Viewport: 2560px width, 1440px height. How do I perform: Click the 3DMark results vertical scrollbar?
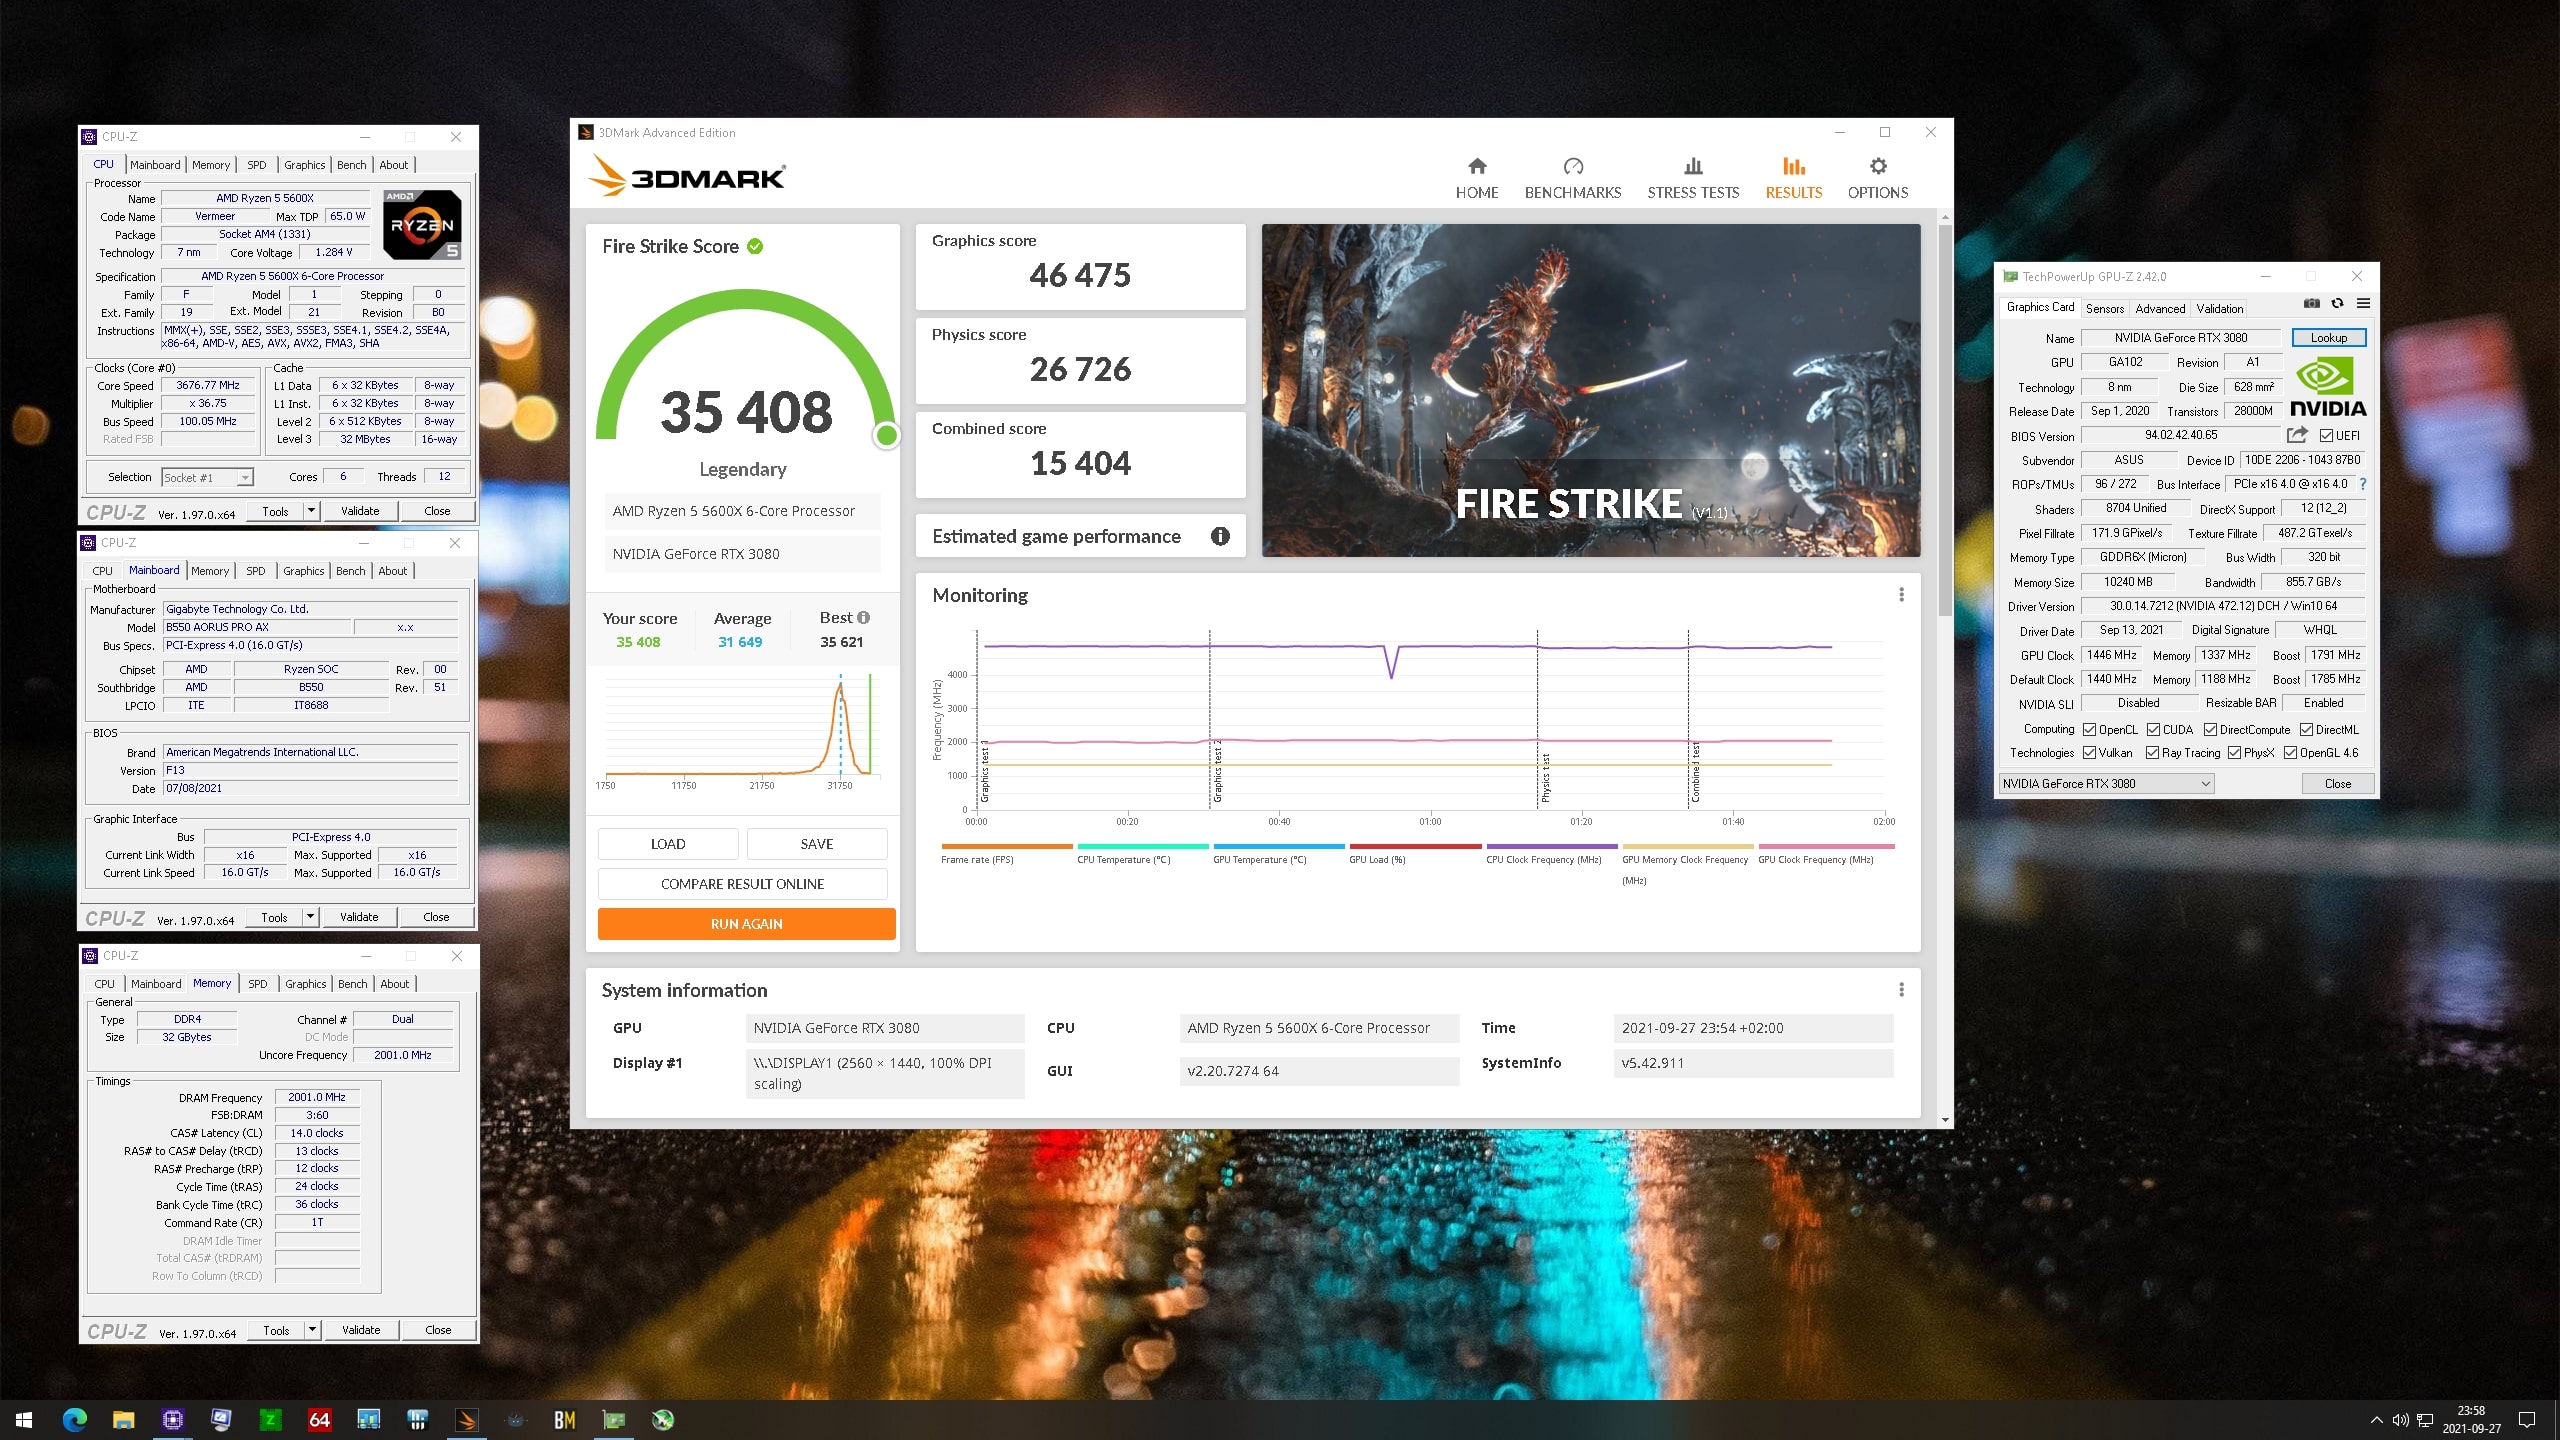pos(1944,420)
